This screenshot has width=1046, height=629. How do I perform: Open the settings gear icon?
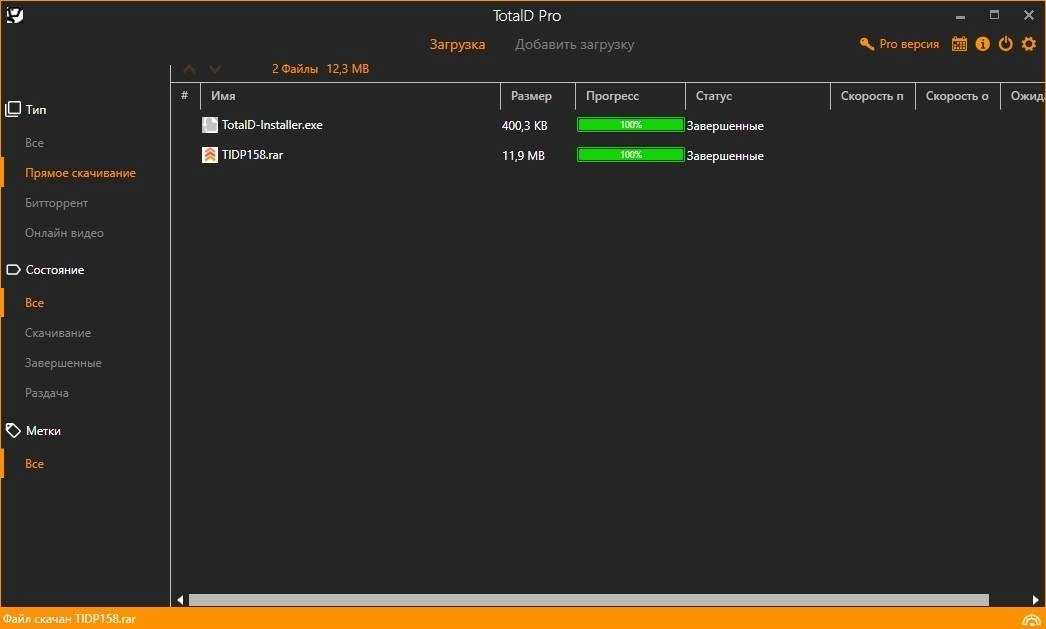coord(1029,44)
